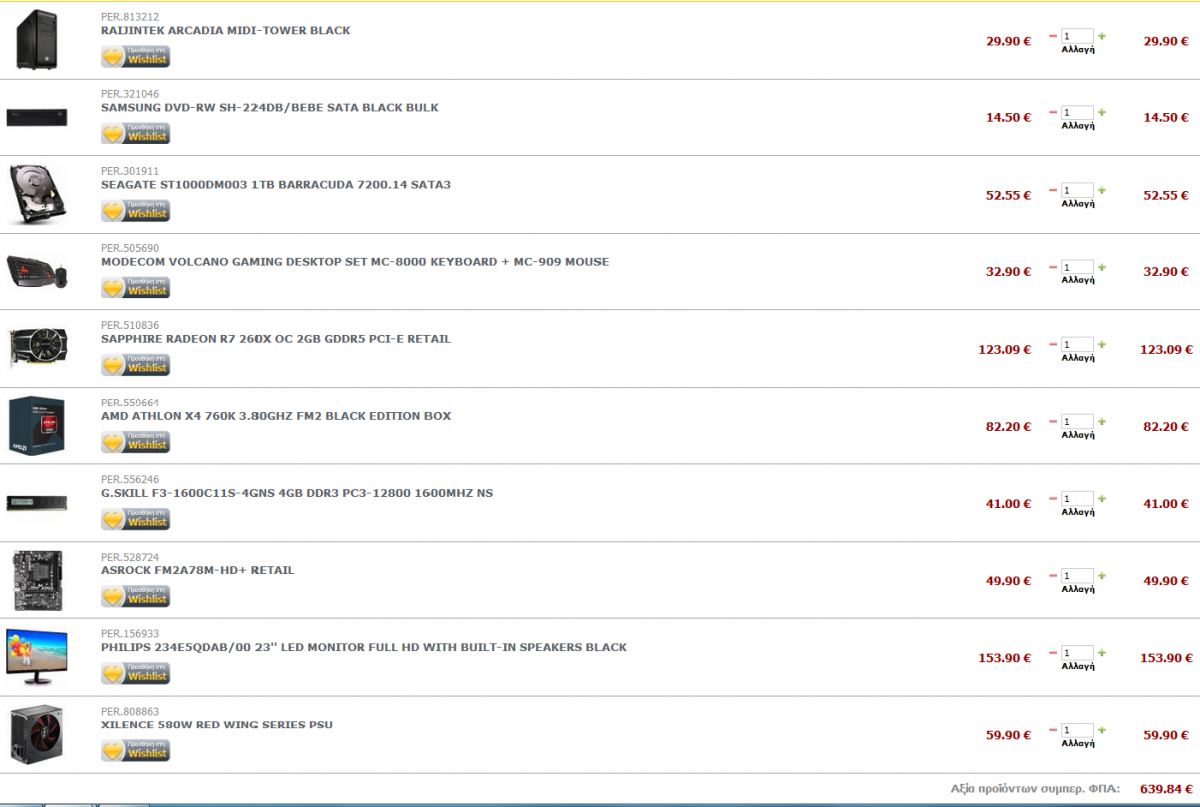Open Modecom Volcano Gaming Desktop Set link
Image resolution: width=1200 pixels, height=807 pixels.
pyautogui.click(x=355, y=262)
